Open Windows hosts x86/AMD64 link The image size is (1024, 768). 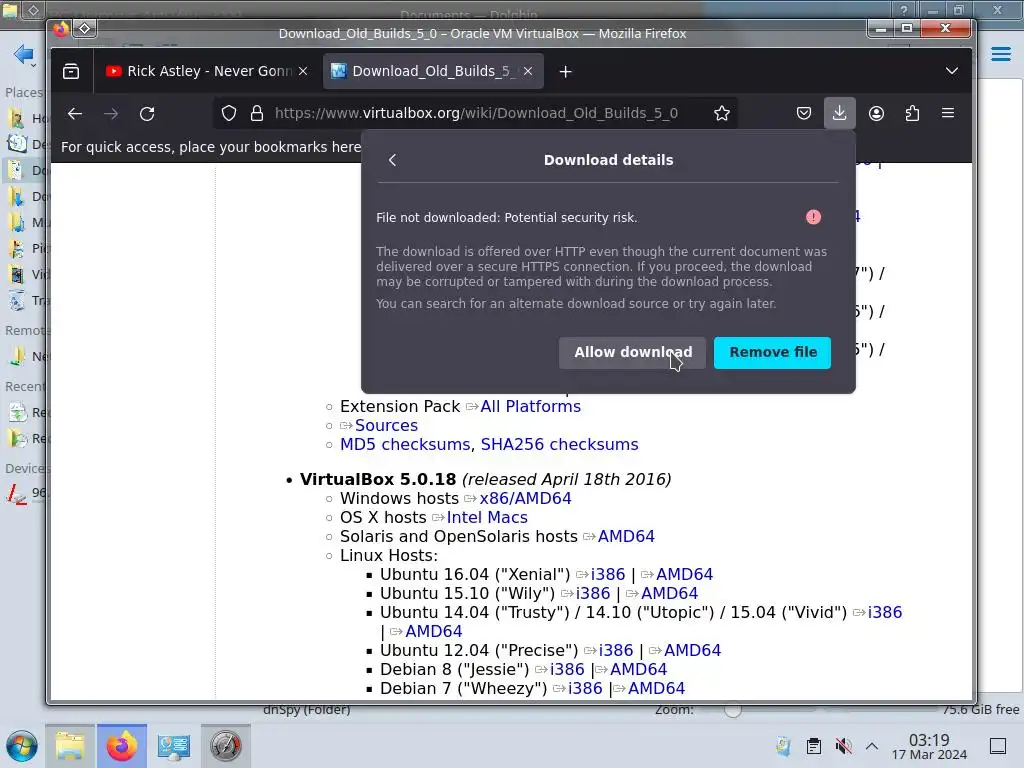pyautogui.click(x=525, y=498)
